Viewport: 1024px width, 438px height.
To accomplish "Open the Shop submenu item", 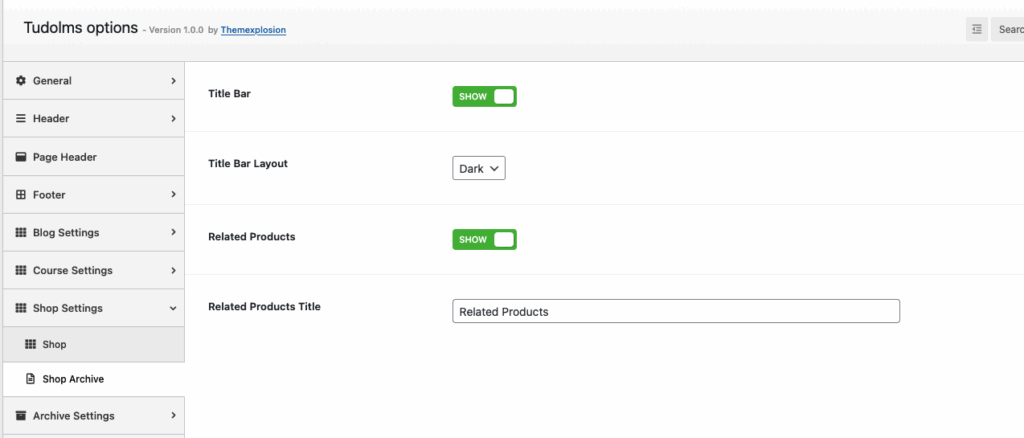I will coord(55,344).
